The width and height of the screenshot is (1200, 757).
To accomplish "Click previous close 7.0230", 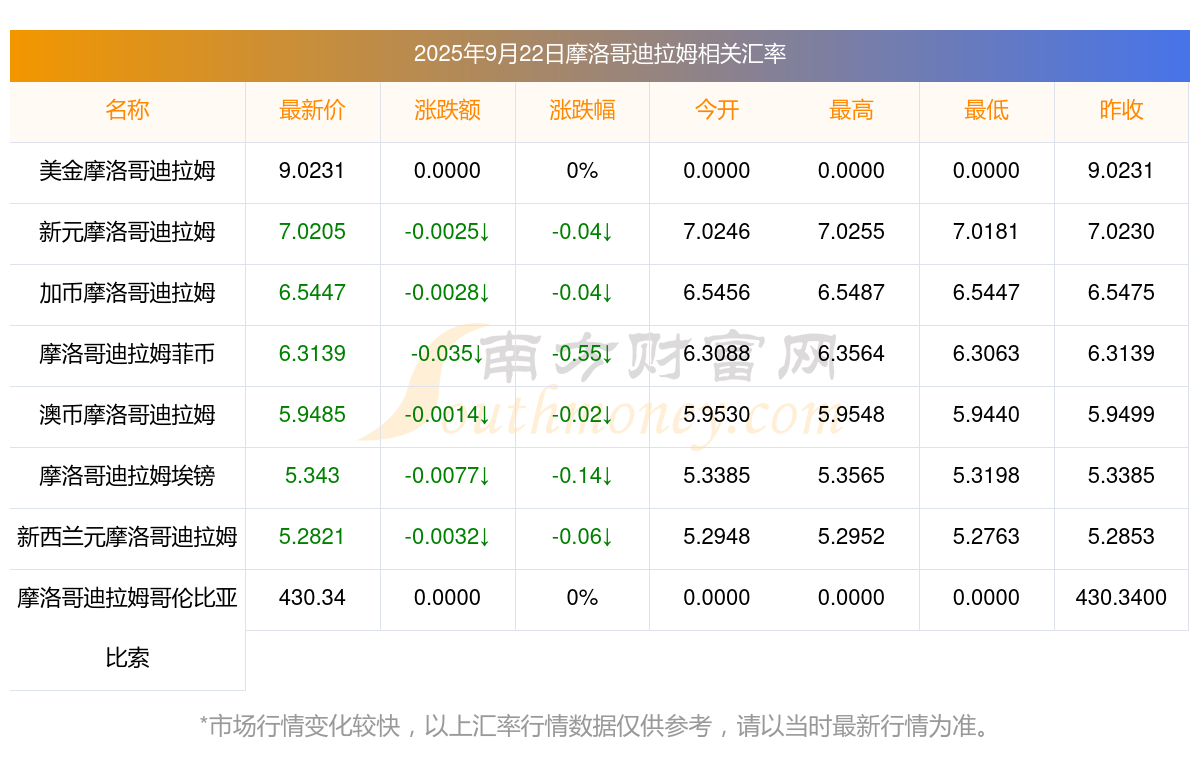I will 1121,232.
